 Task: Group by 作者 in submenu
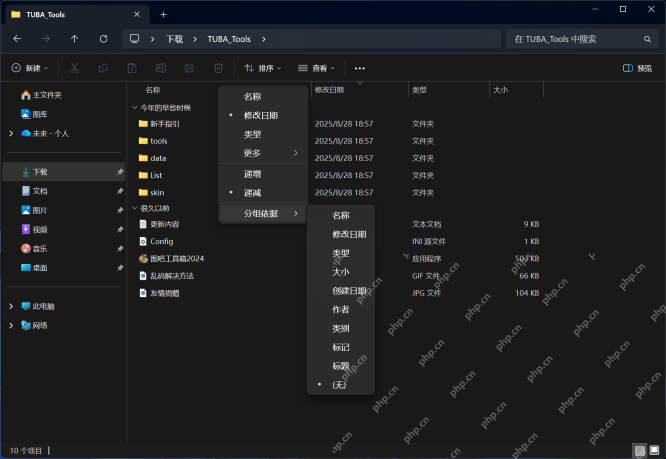341,310
